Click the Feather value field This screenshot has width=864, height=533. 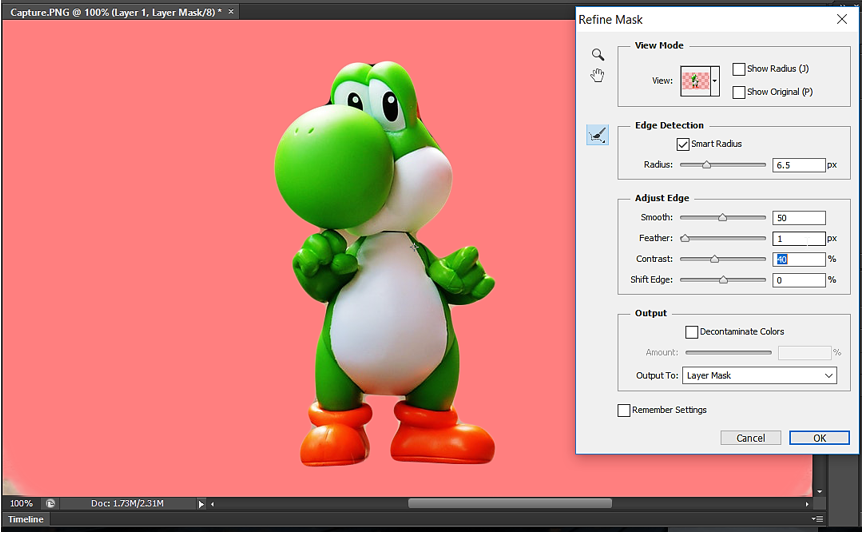[x=798, y=238]
